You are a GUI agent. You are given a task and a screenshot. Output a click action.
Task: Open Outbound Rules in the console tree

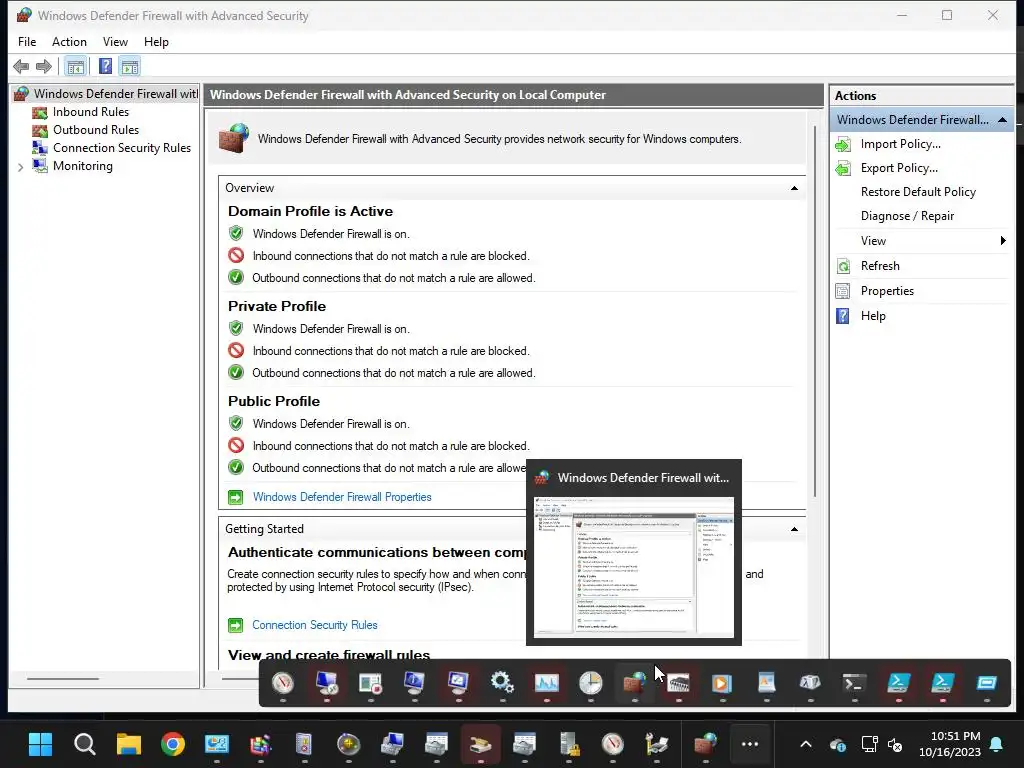pos(96,130)
